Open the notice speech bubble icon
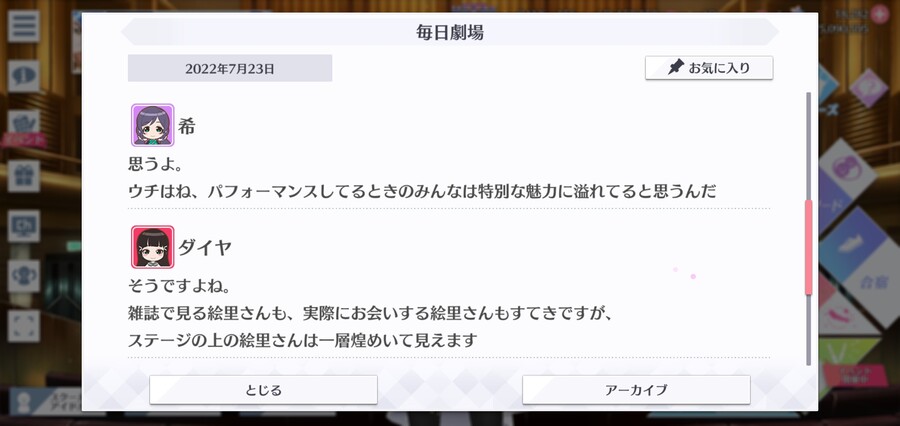This screenshot has width=900, height=426. click(x=24, y=76)
